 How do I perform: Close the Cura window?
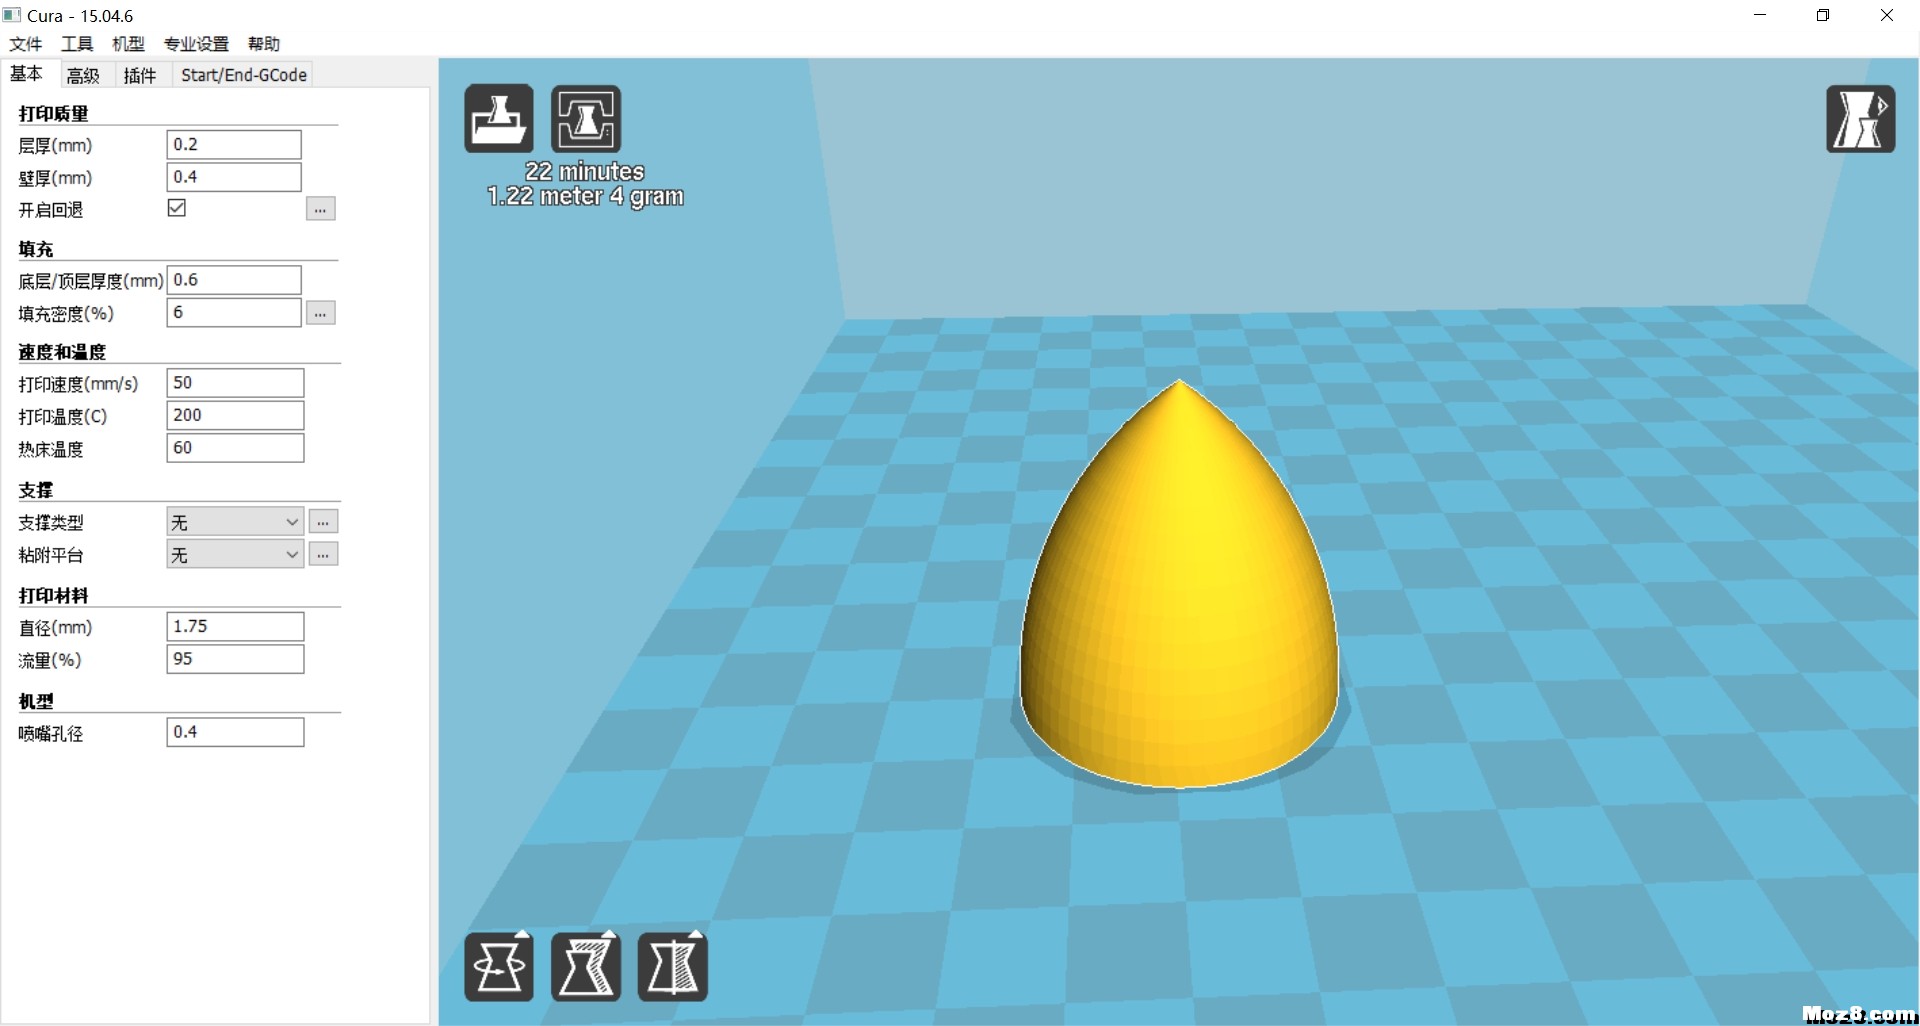(x=1887, y=15)
